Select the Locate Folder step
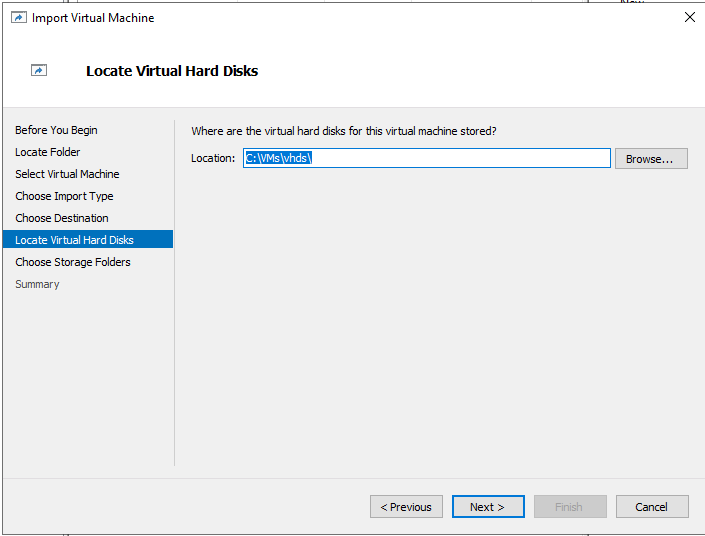This screenshot has height=536, width=705. click(48, 152)
